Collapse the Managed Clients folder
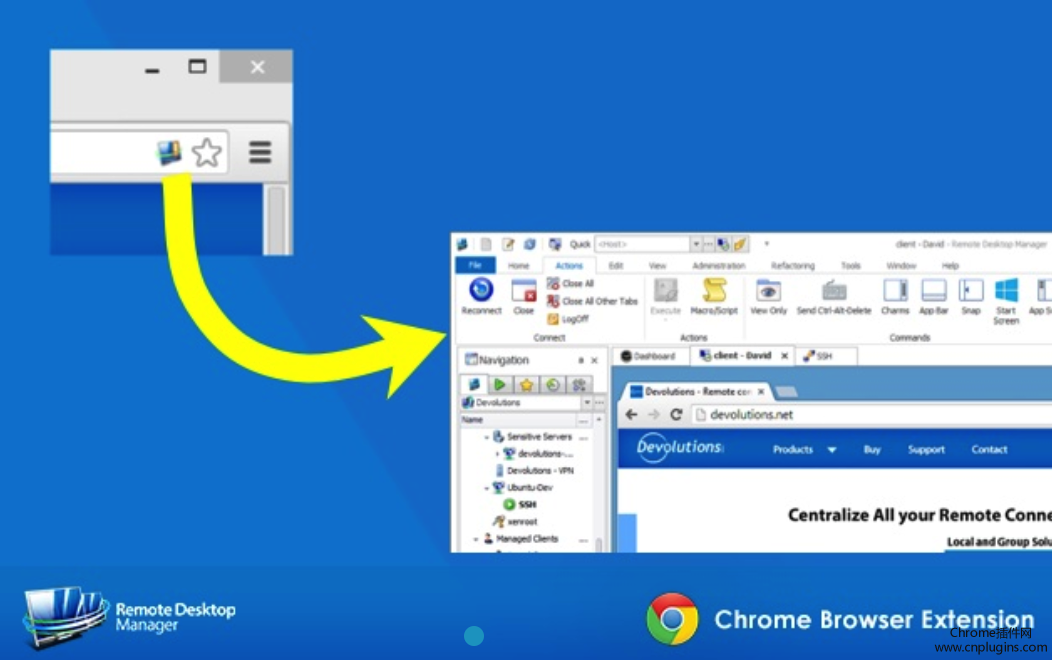This screenshot has width=1052, height=660. [476, 539]
